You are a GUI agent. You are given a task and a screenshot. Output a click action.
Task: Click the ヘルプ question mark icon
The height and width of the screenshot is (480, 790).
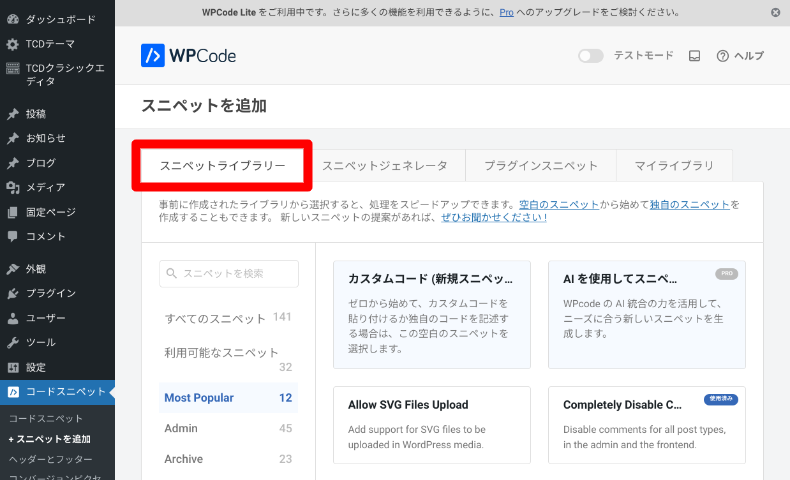[x=722, y=56]
